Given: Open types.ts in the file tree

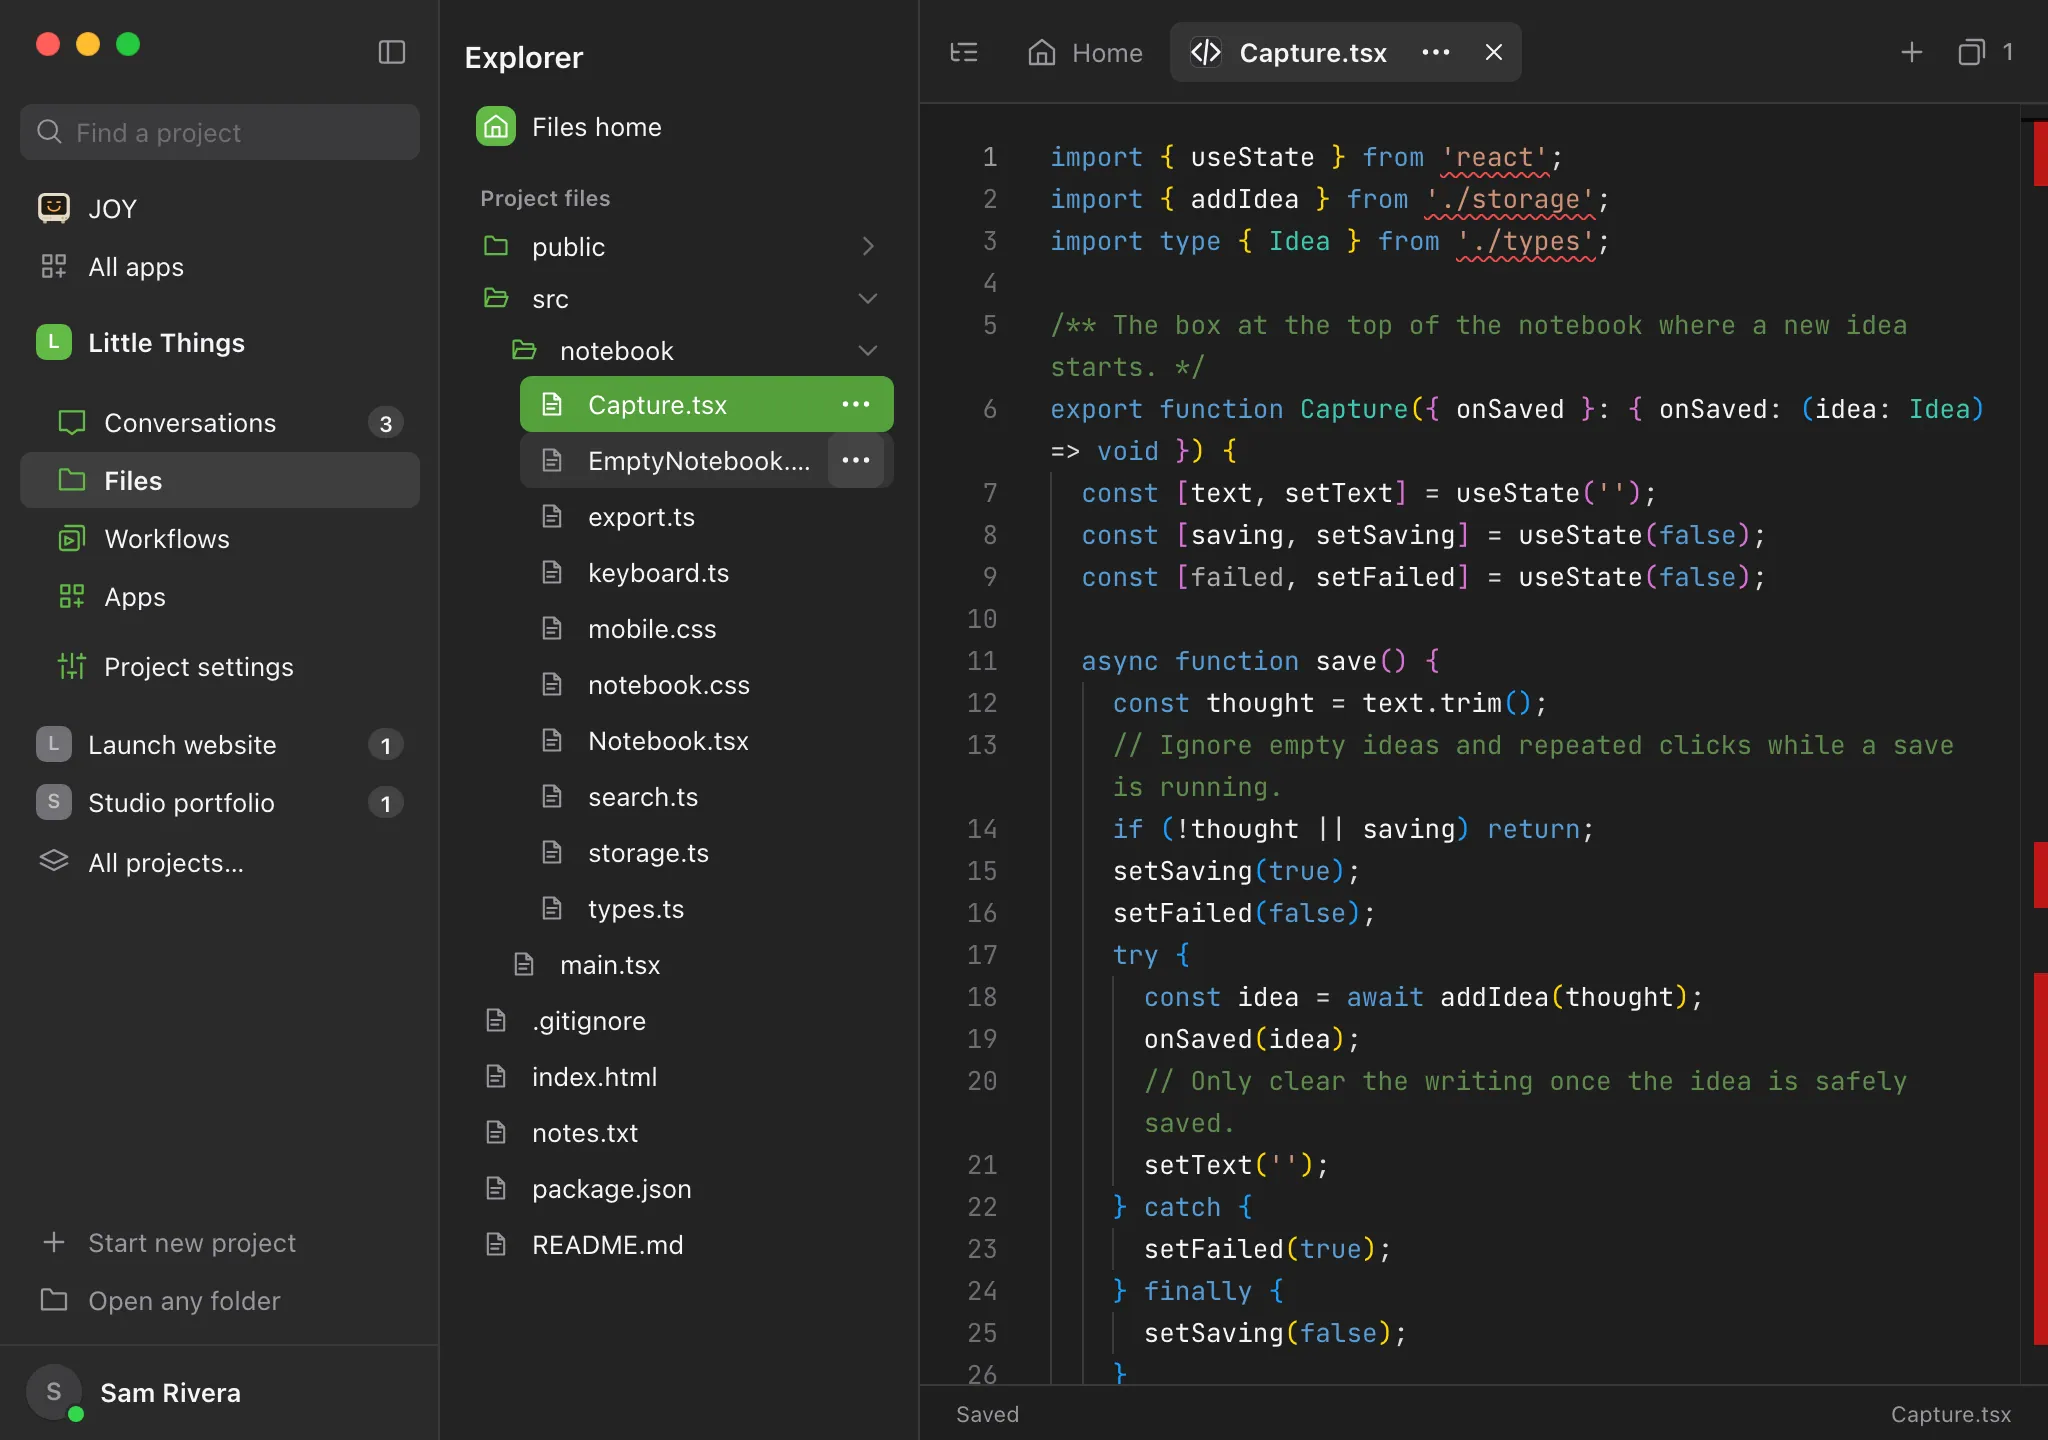Looking at the screenshot, I should (707, 909).
